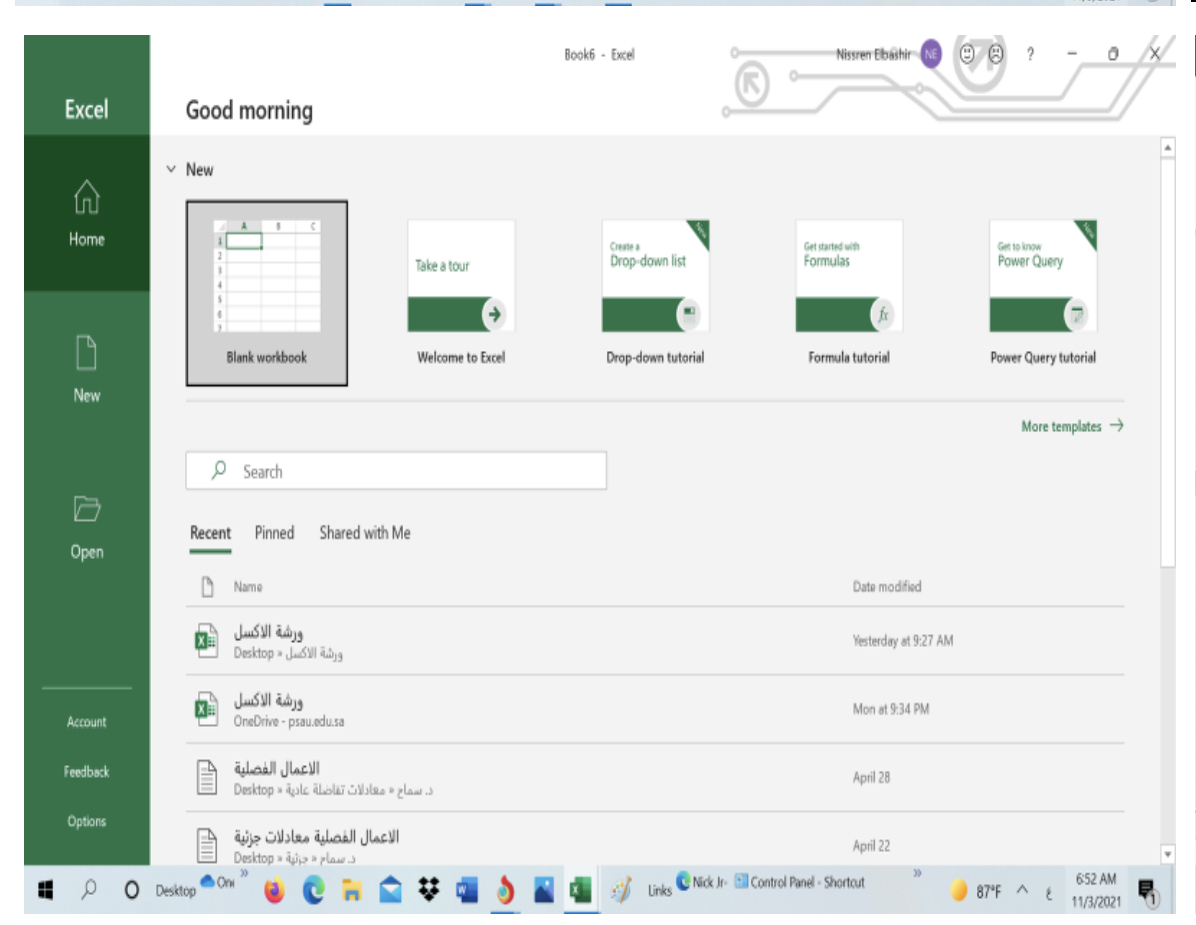Open Options in the sidebar

pyautogui.click(x=86, y=821)
